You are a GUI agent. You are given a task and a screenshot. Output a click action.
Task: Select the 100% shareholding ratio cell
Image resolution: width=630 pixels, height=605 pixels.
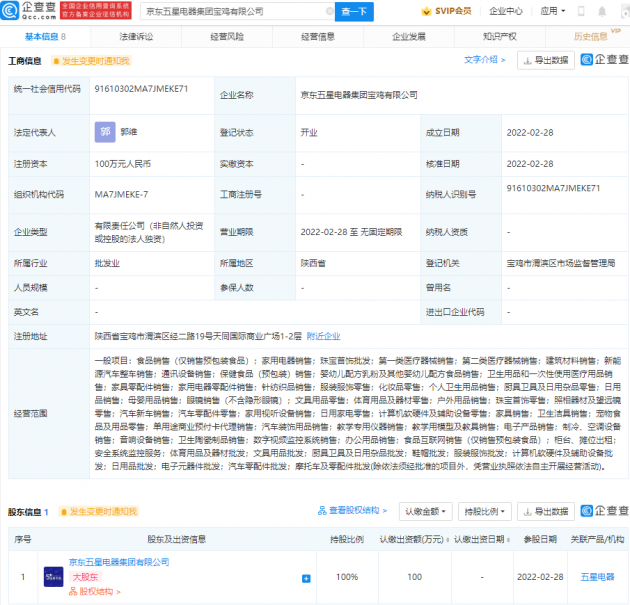coord(347,577)
